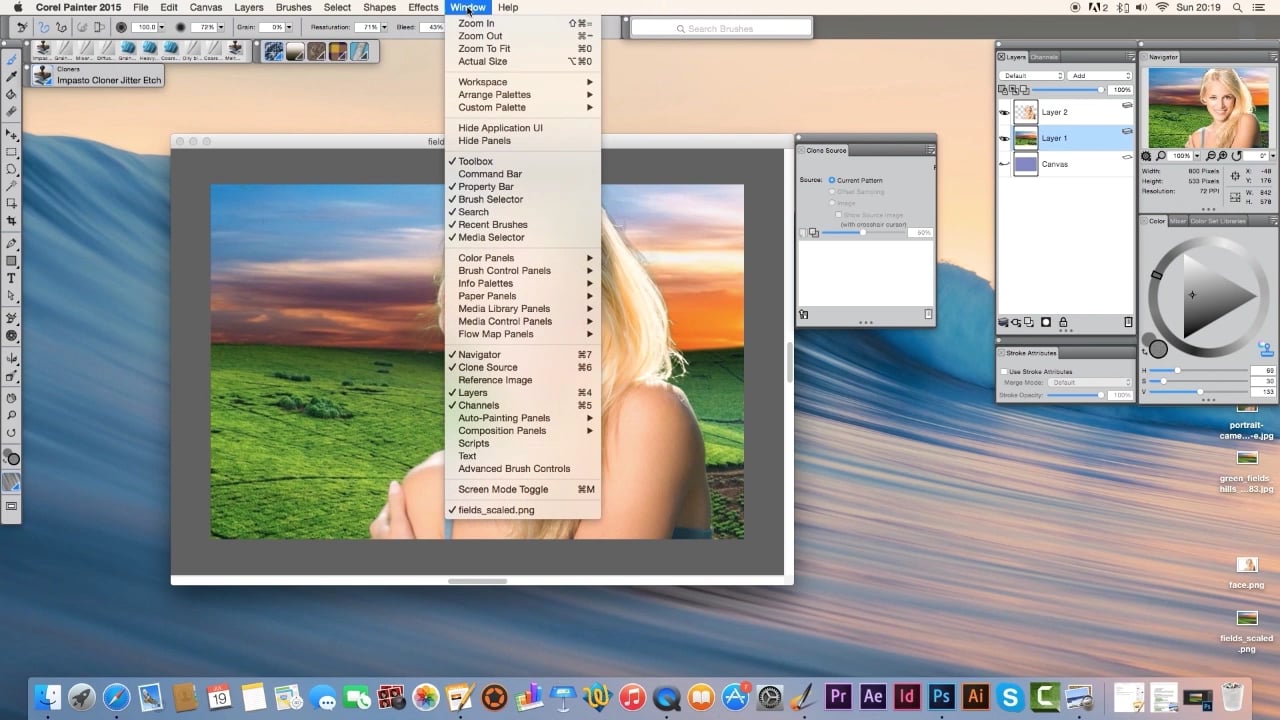Select the Eraser tool in the toolbox
Viewport: 1280px width, 720px height.
point(12,111)
